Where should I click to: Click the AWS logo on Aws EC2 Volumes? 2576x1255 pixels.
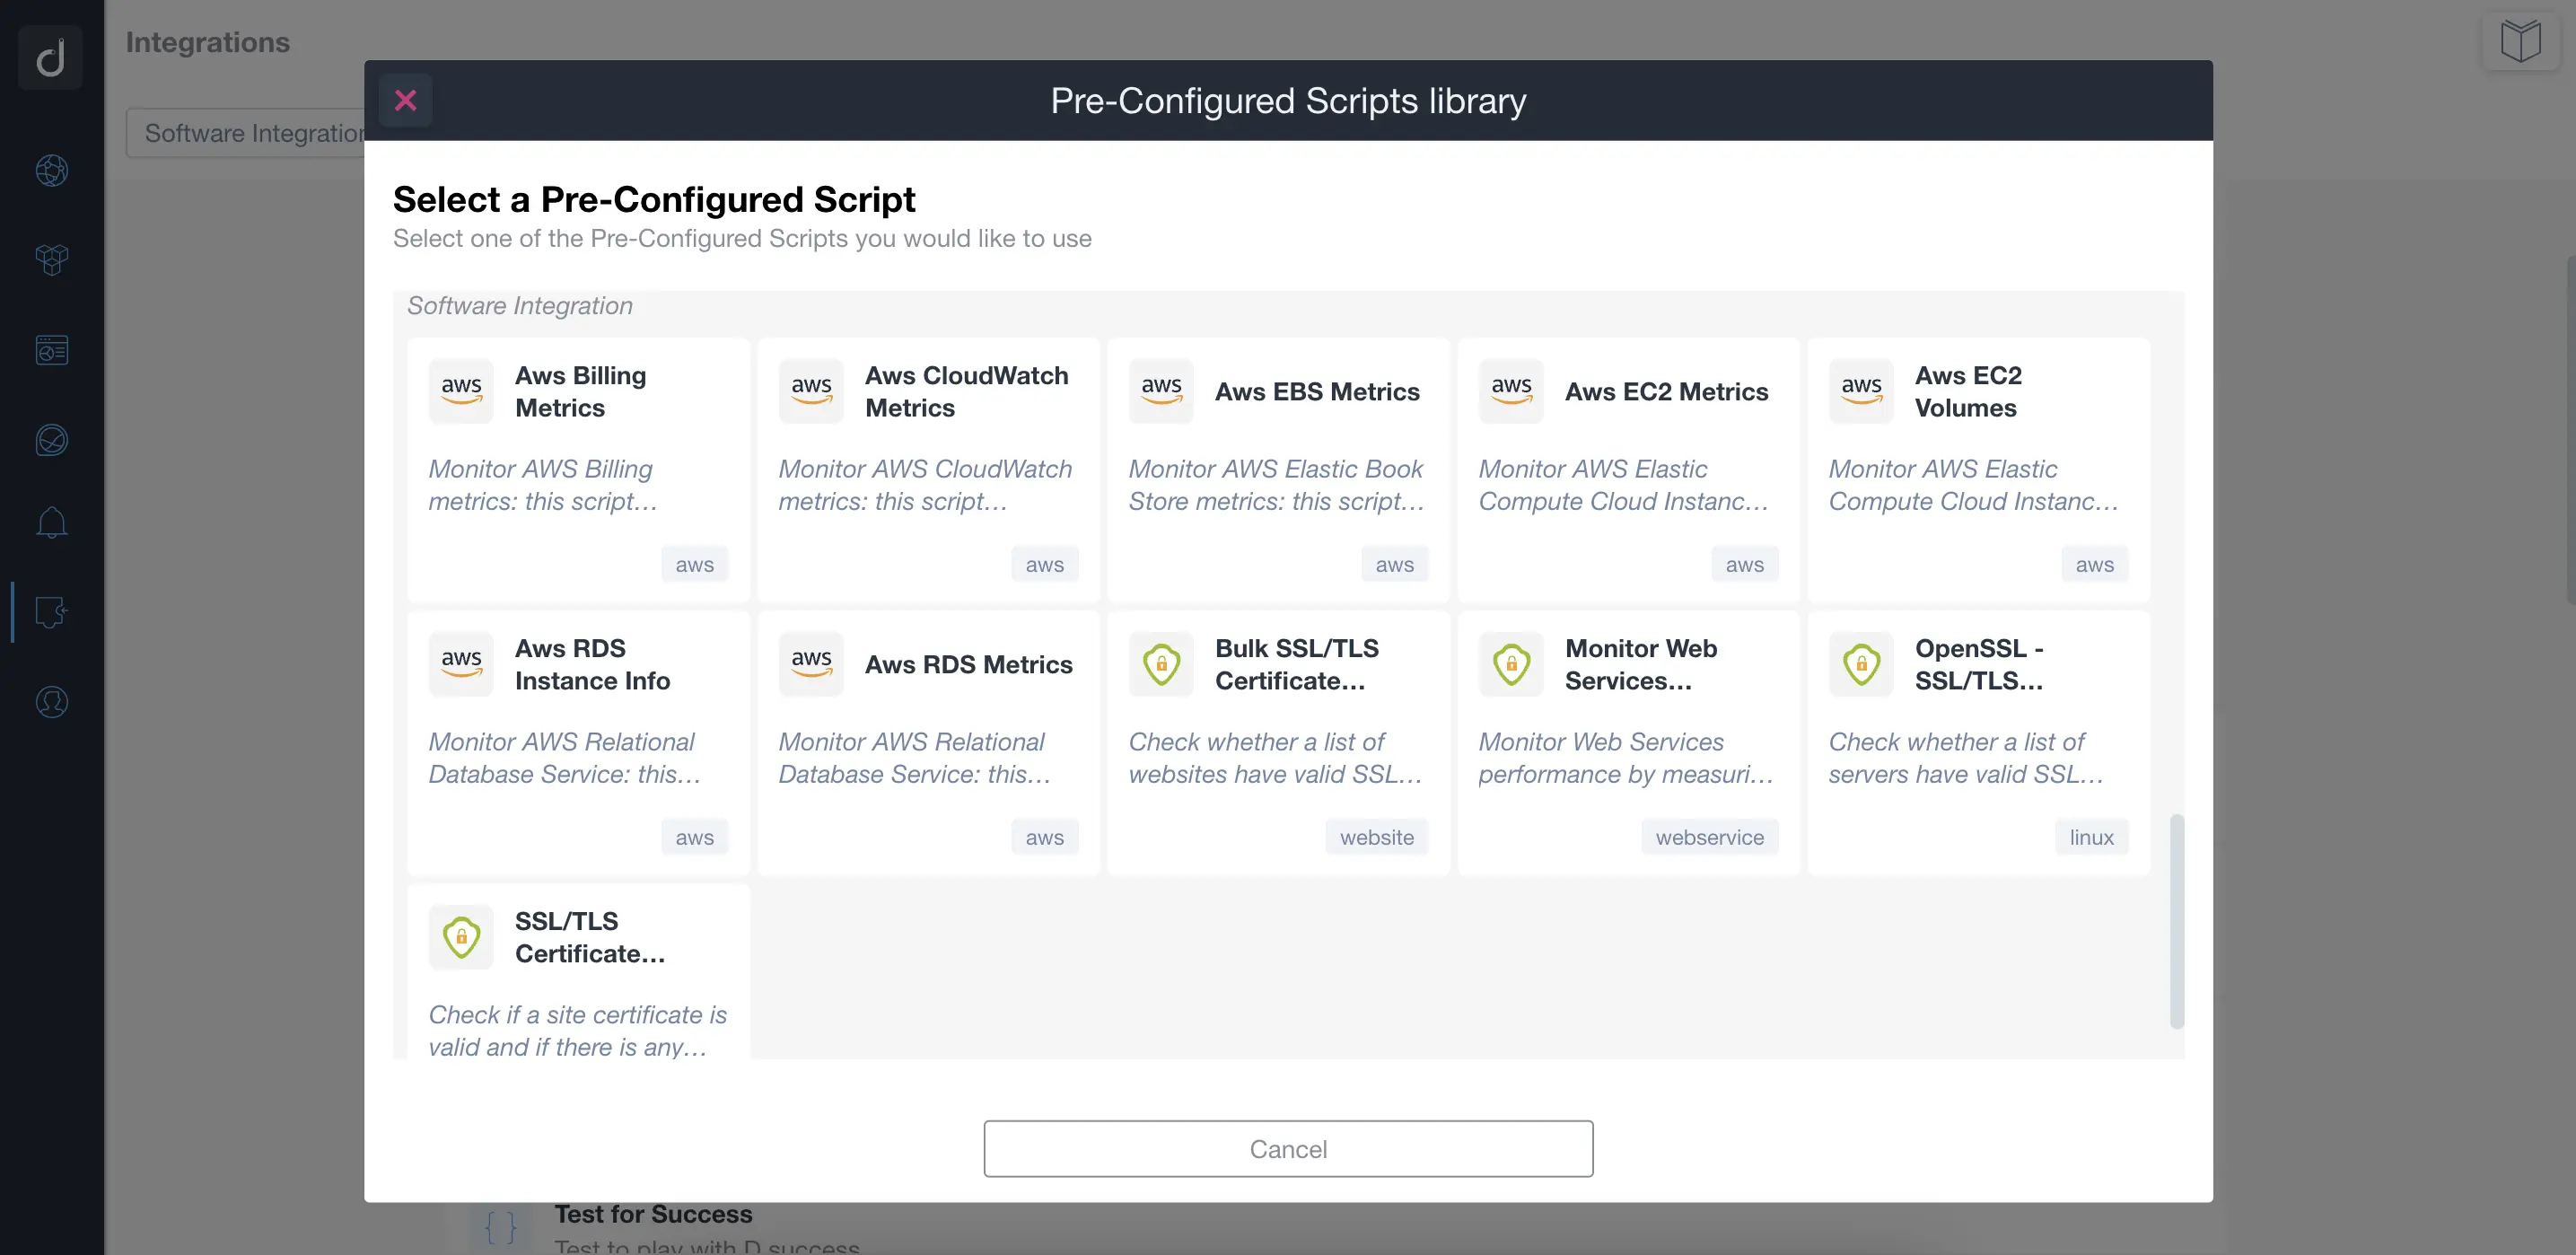[x=1861, y=391]
